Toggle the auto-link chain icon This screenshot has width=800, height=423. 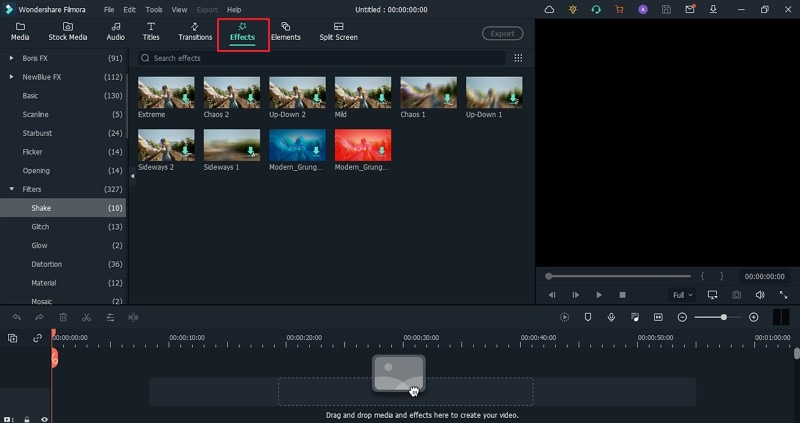tap(37, 338)
